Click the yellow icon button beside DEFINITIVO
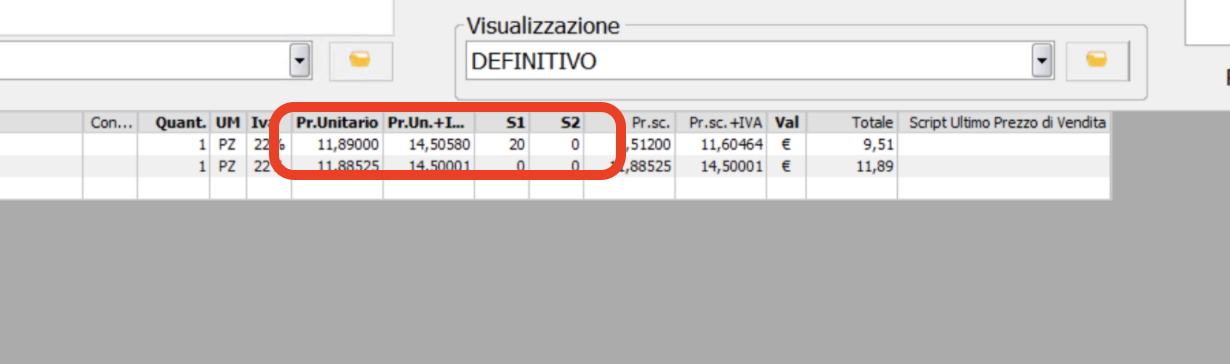The width and height of the screenshot is (1230, 364). click(x=1097, y=62)
